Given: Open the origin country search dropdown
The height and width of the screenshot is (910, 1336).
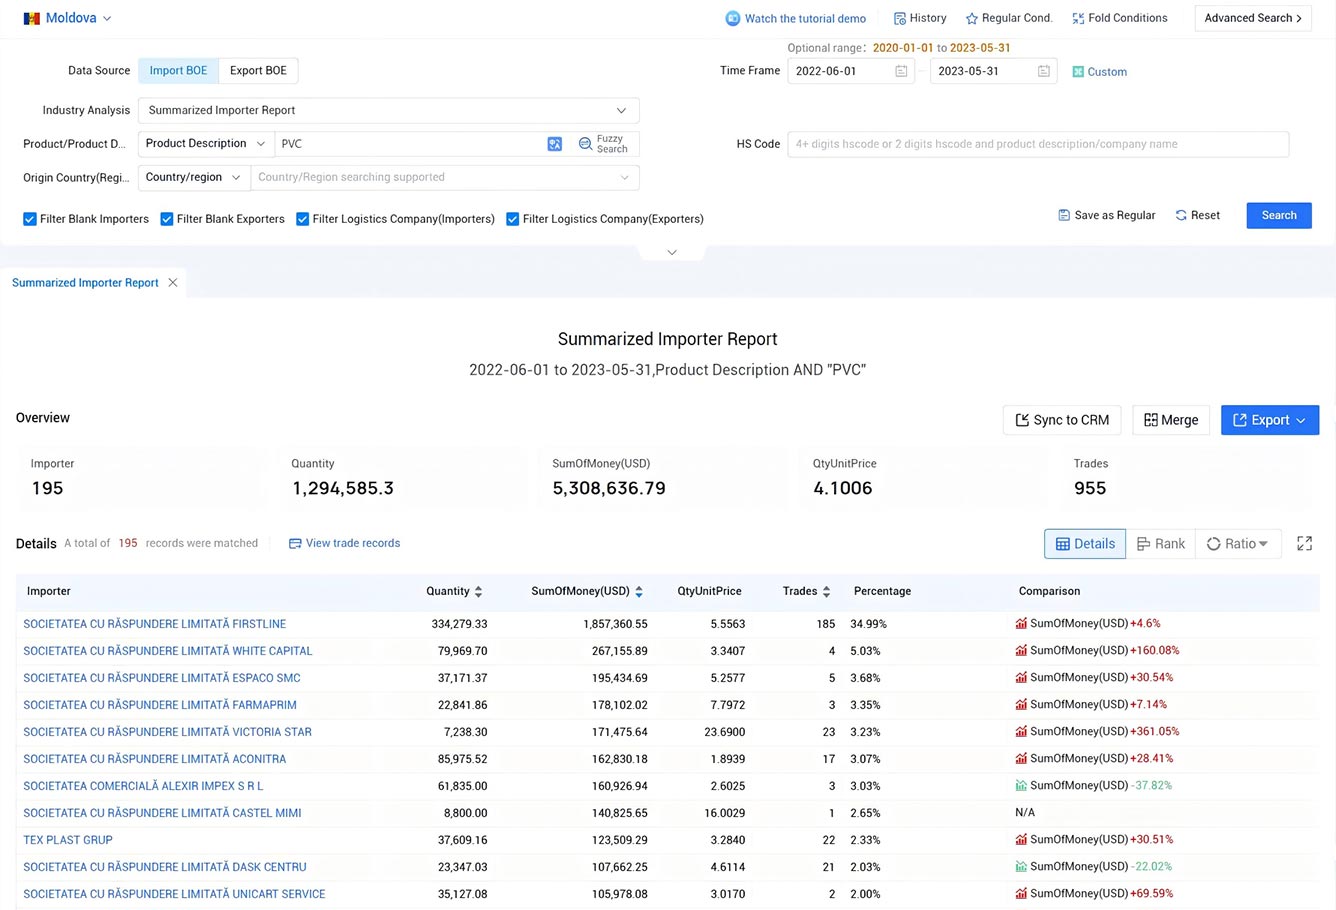Looking at the screenshot, I should pos(444,177).
